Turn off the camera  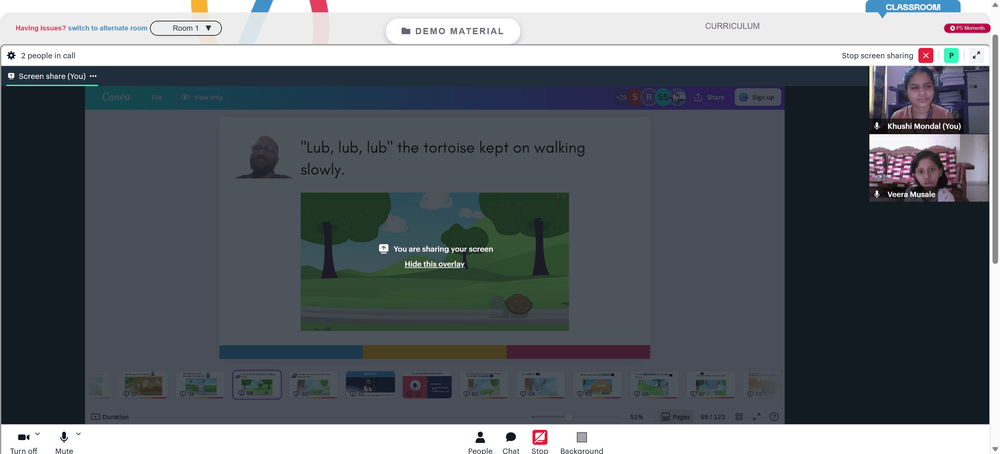tap(24, 442)
